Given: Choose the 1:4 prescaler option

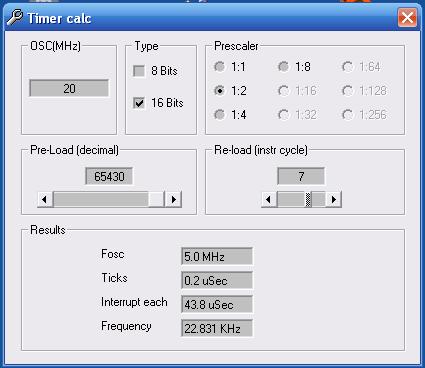Looking at the screenshot, I should point(219,114).
